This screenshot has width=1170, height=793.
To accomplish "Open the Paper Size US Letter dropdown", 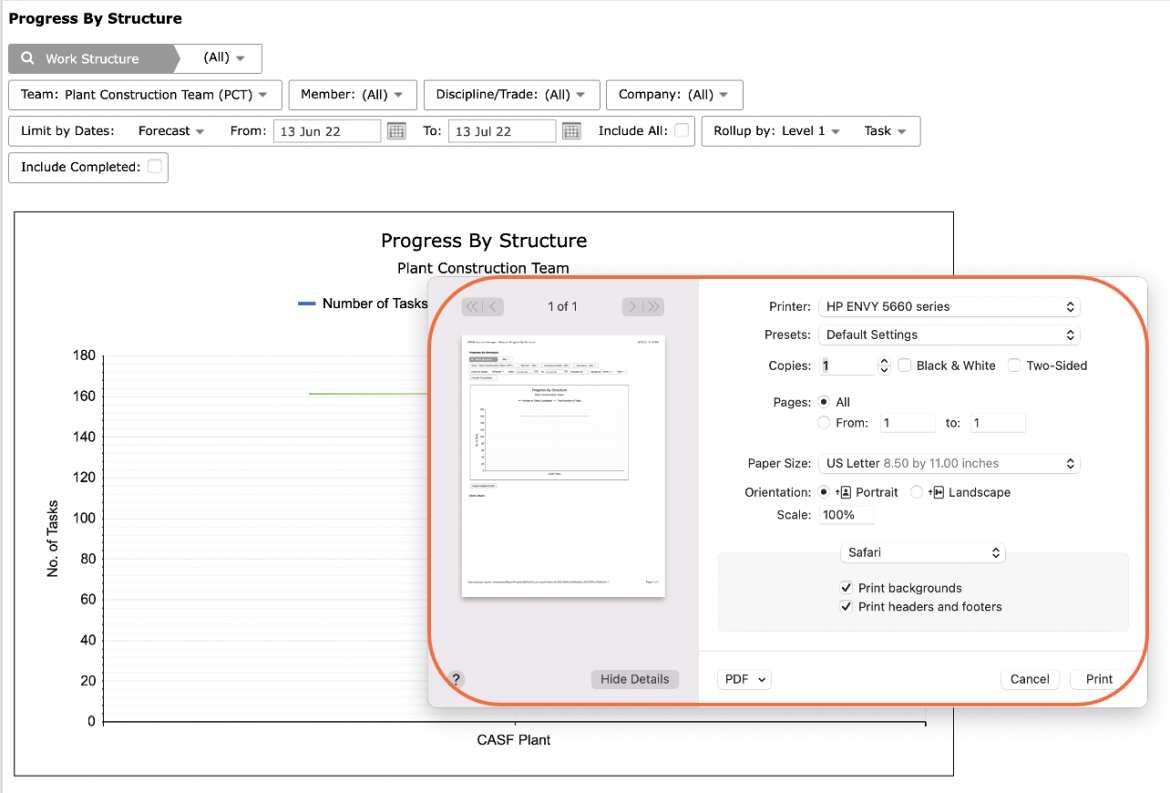I will click(949, 463).
